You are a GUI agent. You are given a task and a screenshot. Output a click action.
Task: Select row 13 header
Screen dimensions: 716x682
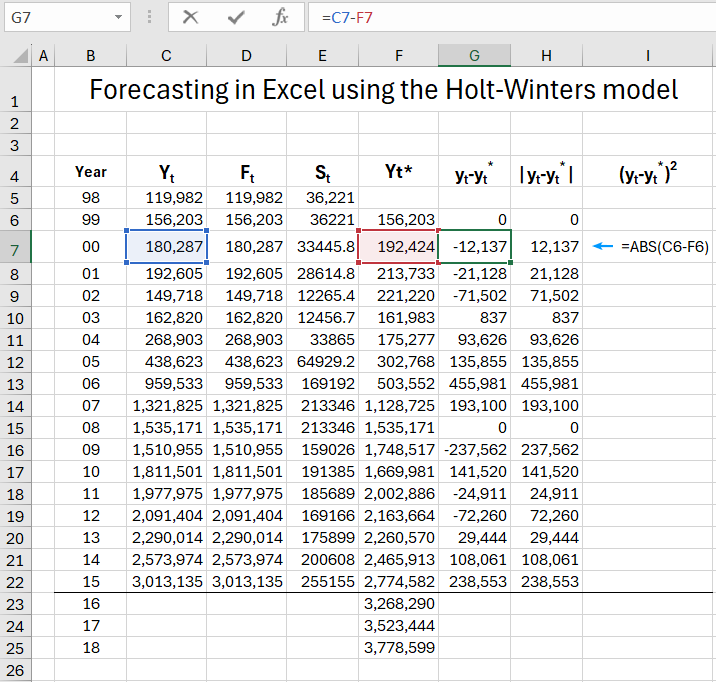coord(15,384)
